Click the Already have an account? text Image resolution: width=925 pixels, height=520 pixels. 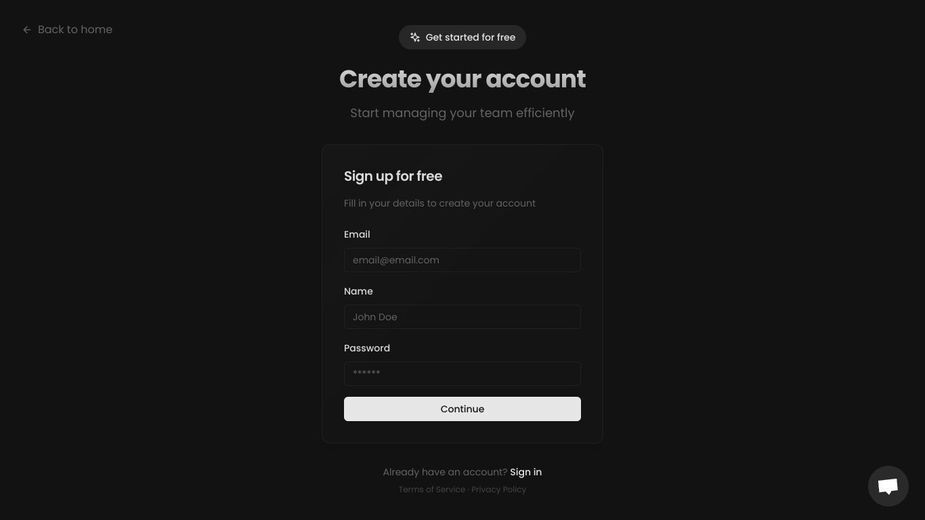(445, 472)
